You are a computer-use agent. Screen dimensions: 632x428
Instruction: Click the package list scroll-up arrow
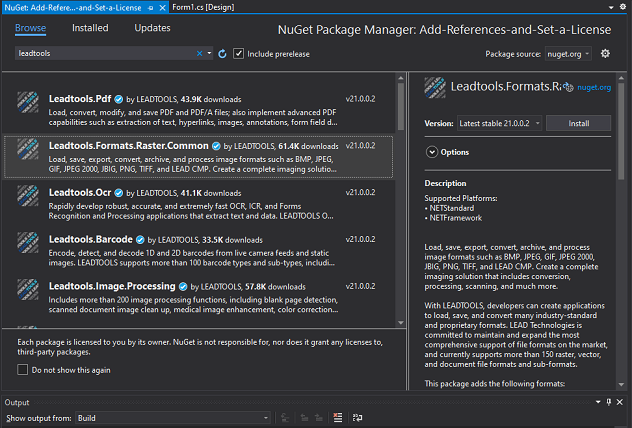[x=401, y=78]
